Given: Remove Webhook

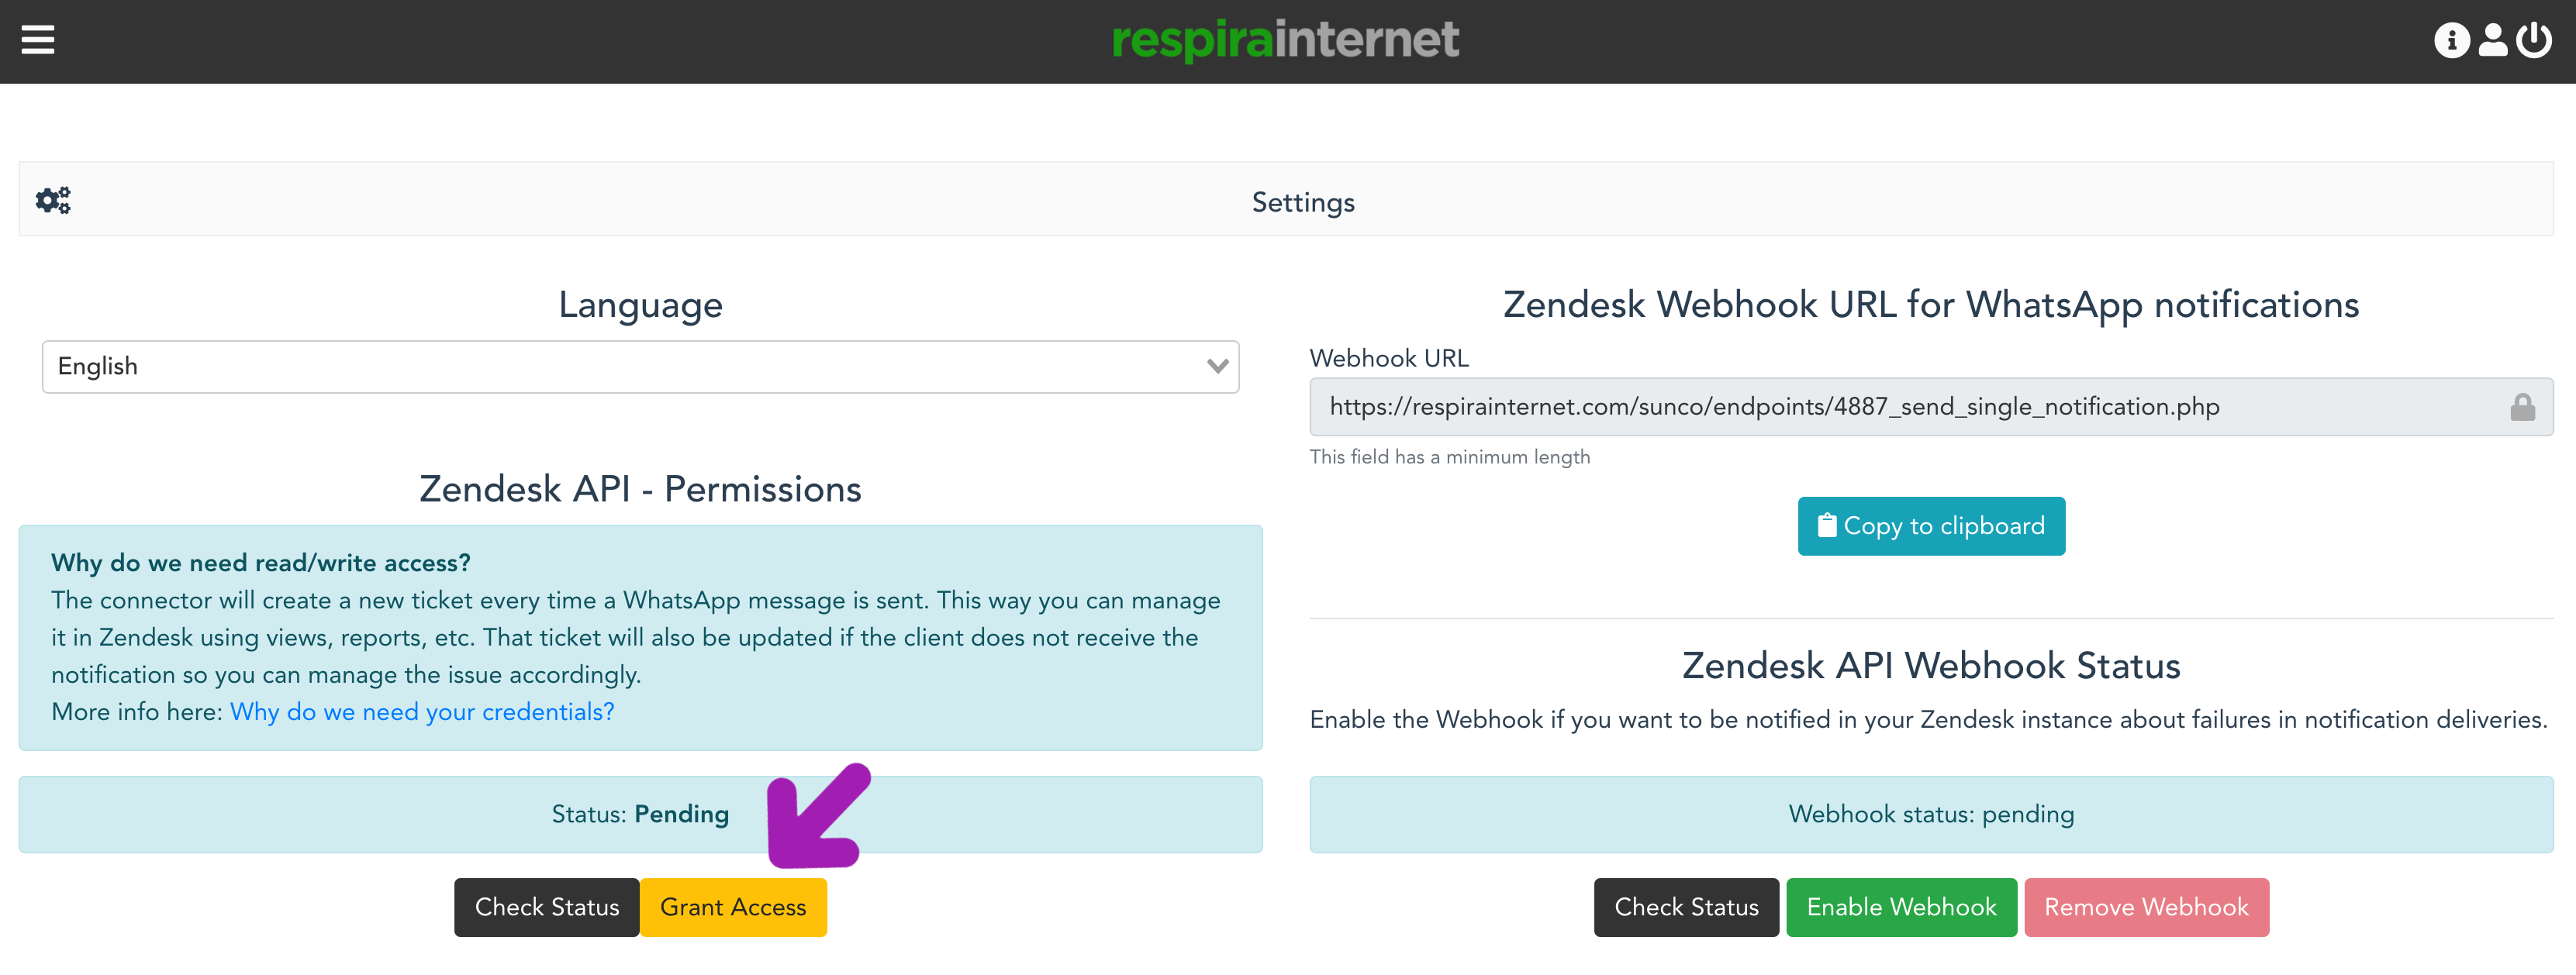Looking at the screenshot, I should 2146,907.
